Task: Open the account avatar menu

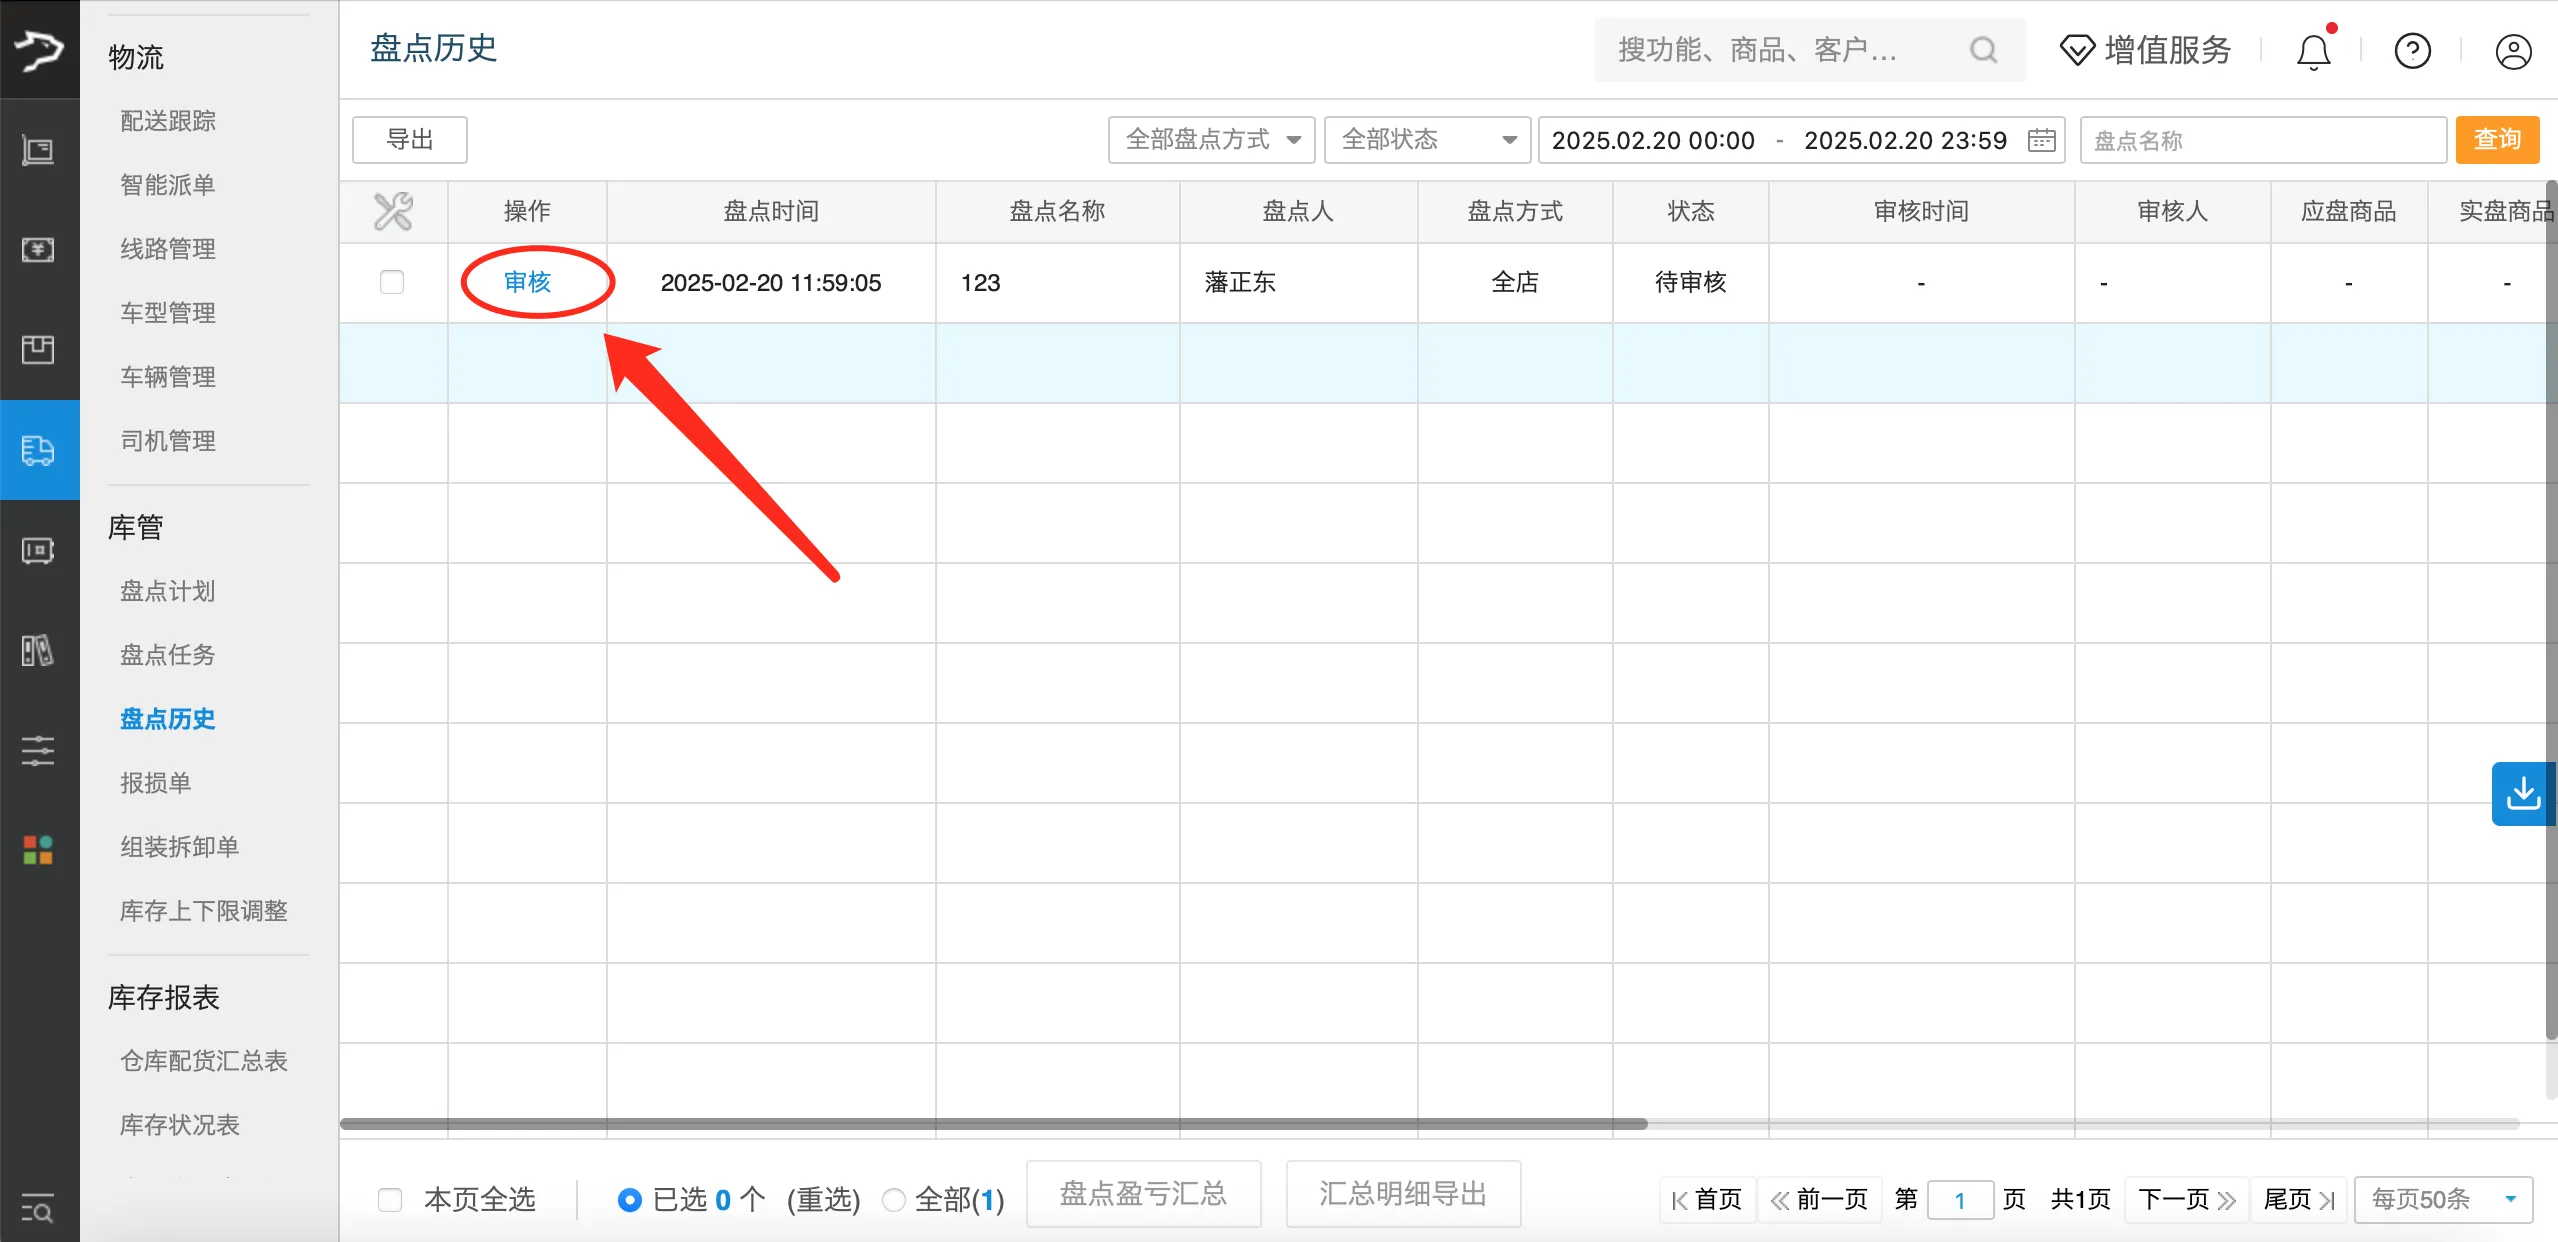Action: pyautogui.click(x=2514, y=50)
